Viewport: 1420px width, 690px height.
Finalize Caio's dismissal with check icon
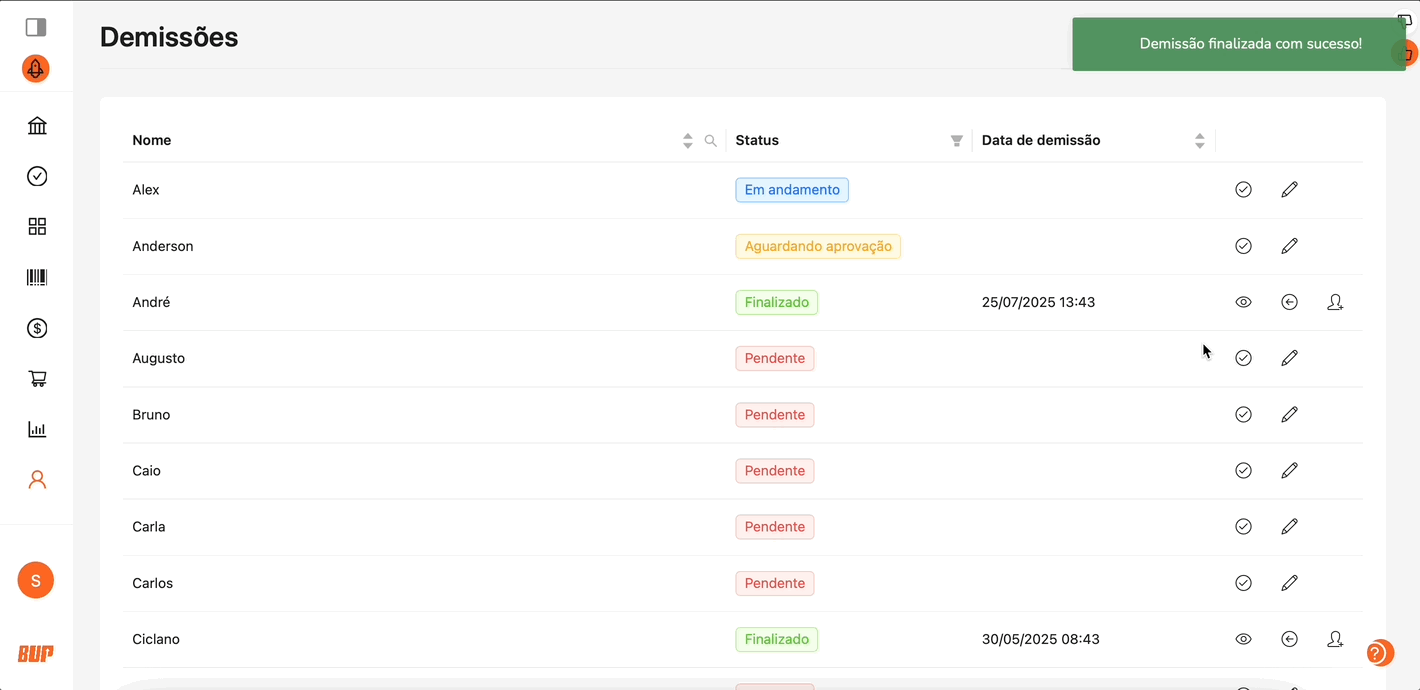1243,470
